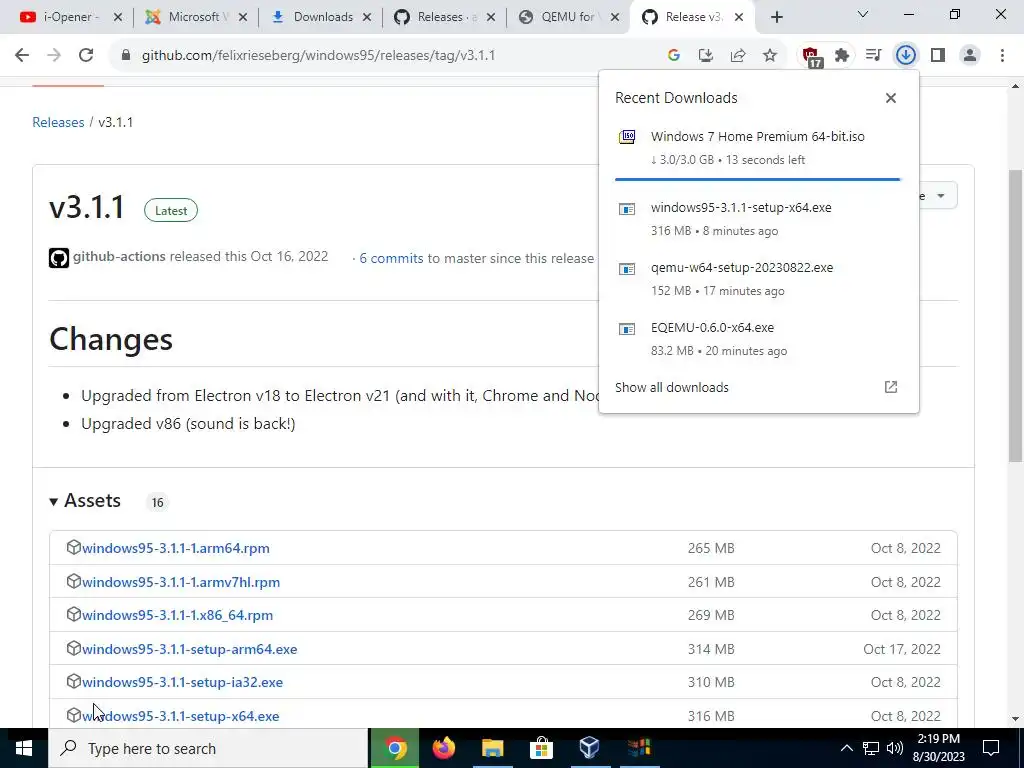This screenshot has width=1024, height=768.
Task: Bookmark this page with the star icon
Action: click(x=770, y=56)
